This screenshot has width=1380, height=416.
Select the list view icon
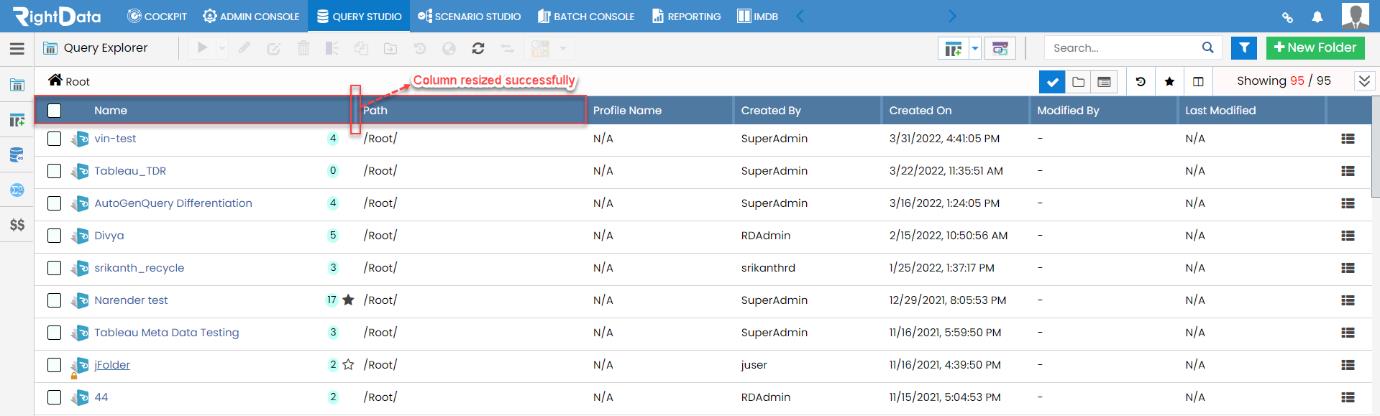click(x=1104, y=81)
